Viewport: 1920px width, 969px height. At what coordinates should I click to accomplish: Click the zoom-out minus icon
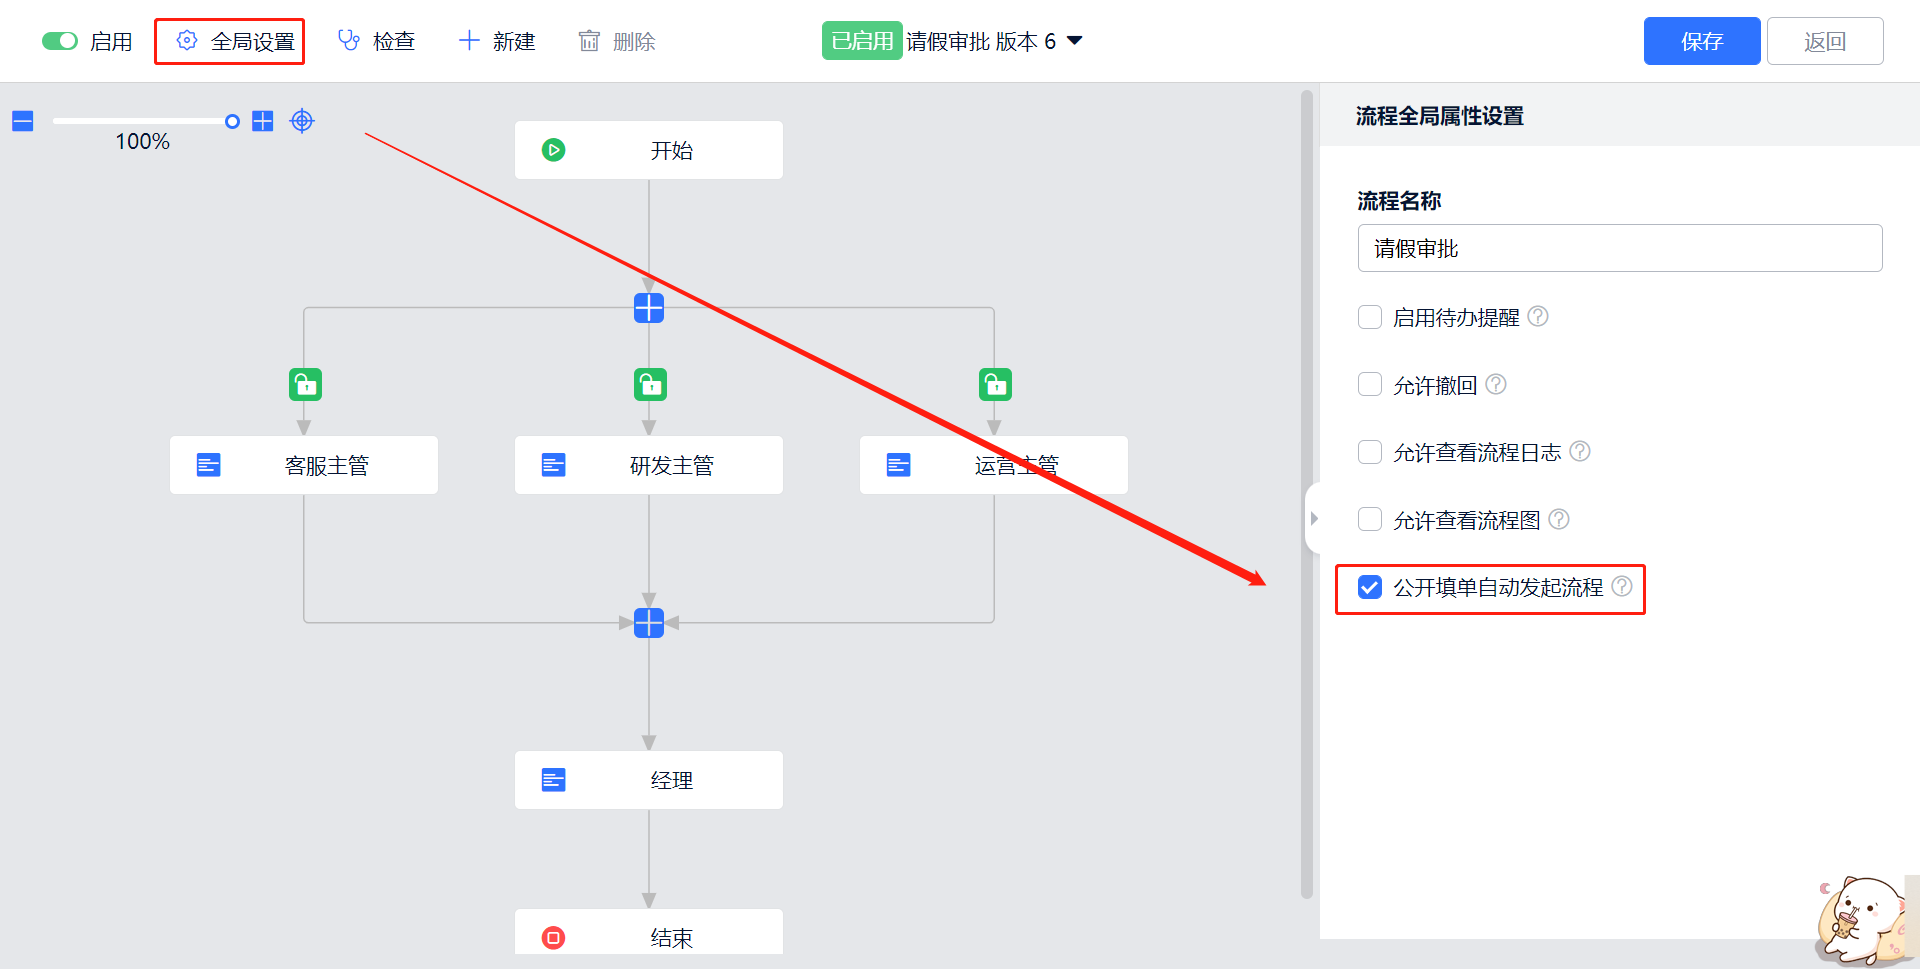(23, 121)
